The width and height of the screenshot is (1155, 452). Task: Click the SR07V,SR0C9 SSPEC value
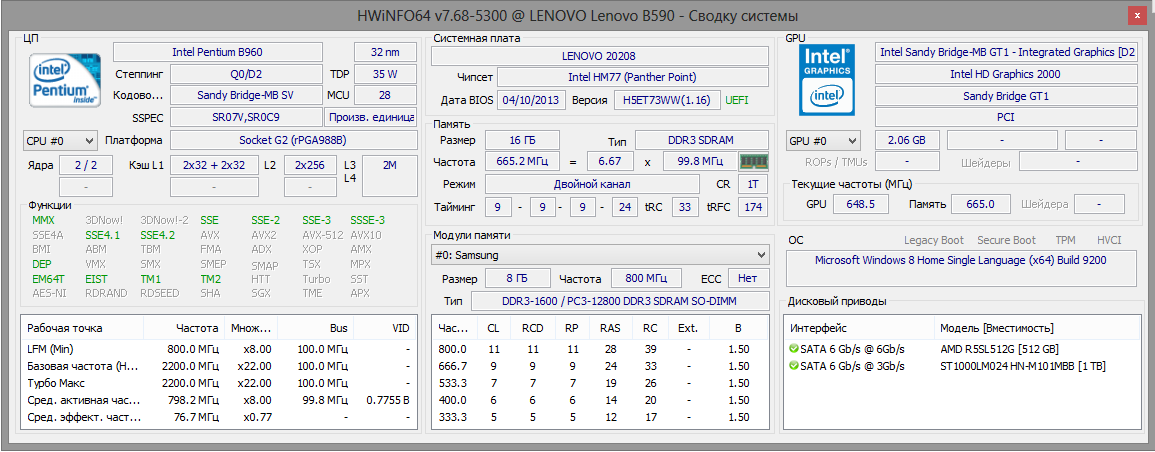(x=246, y=117)
